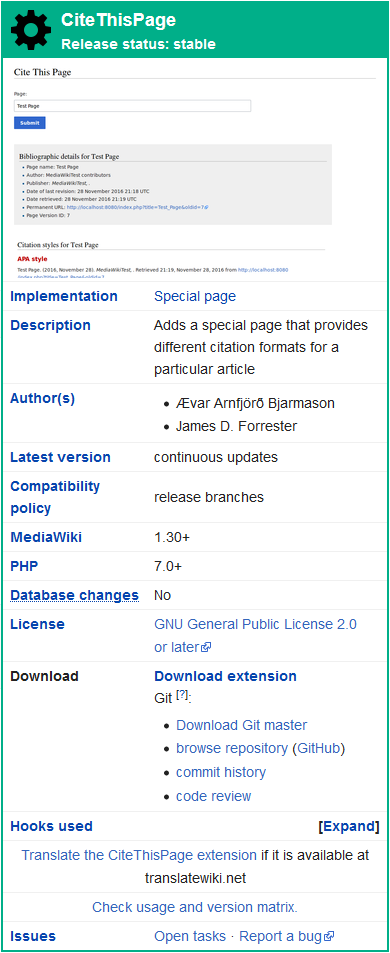
Task: Open the Latest version label link
Action: (x=60, y=457)
